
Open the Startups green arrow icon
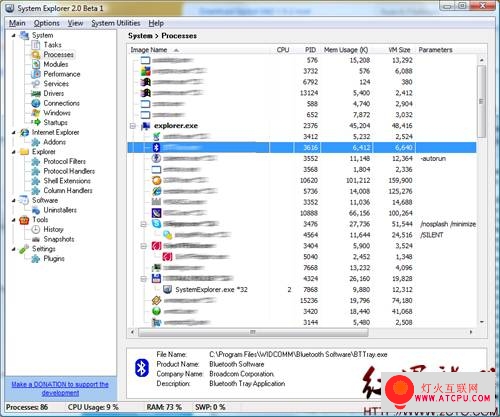36,123
